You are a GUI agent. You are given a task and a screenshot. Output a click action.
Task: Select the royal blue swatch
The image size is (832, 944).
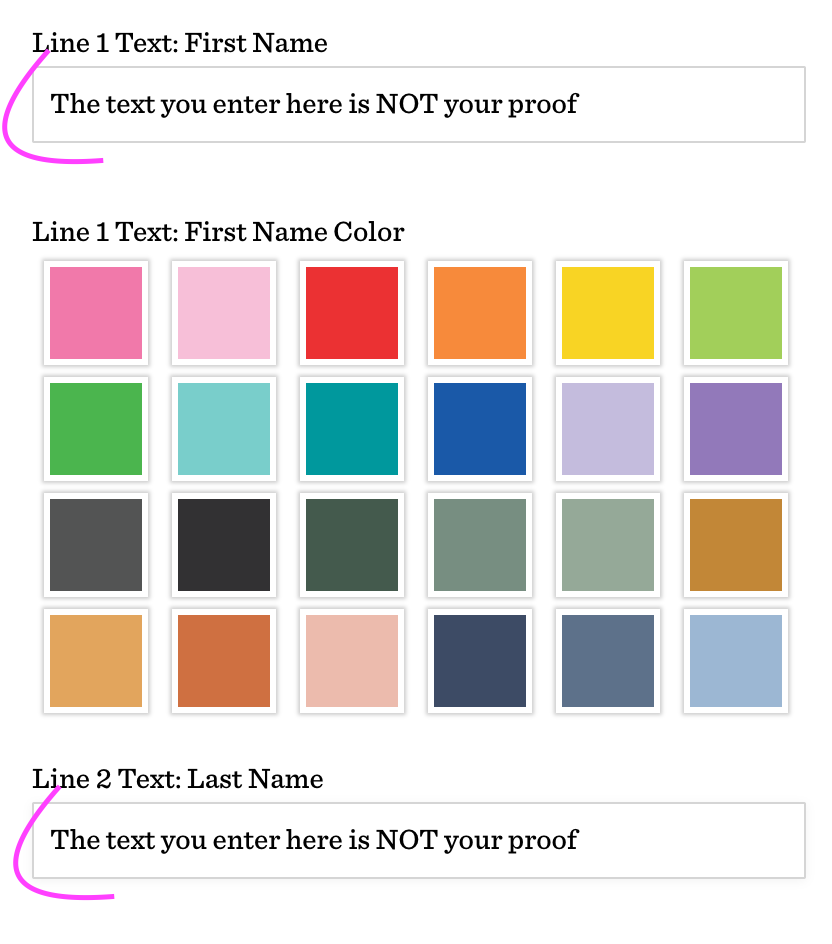(x=480, y=429)
